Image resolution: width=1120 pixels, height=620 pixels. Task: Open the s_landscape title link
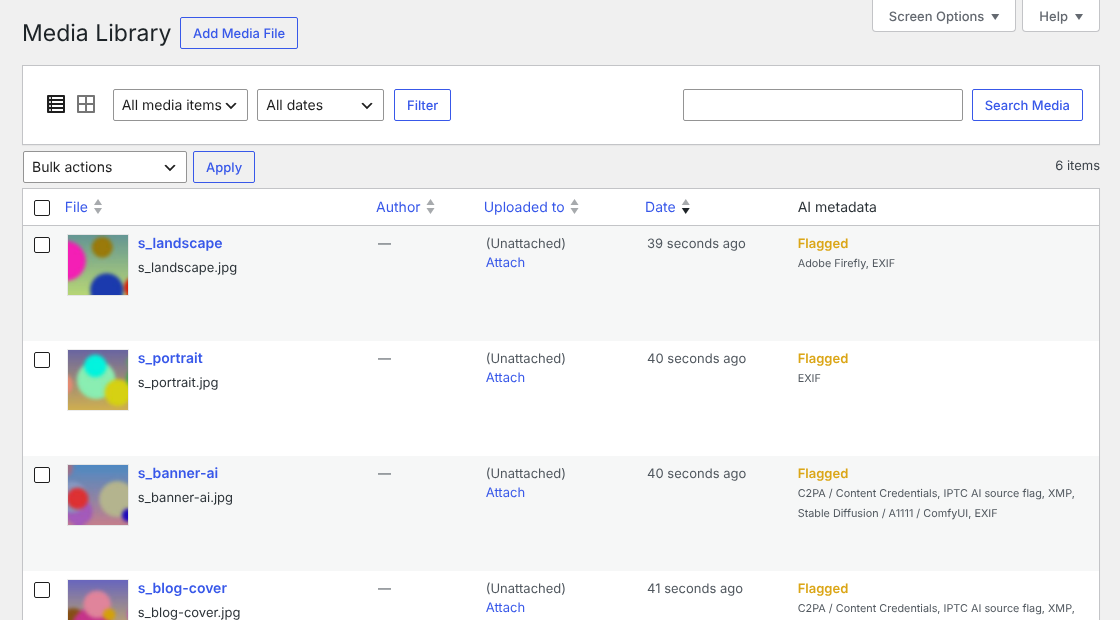pos(180,244)
